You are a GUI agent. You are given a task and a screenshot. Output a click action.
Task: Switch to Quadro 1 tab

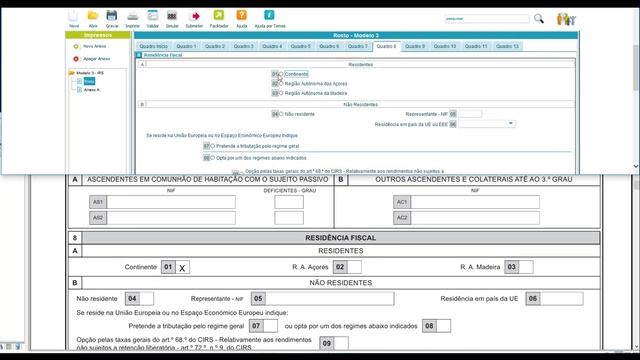186,47
